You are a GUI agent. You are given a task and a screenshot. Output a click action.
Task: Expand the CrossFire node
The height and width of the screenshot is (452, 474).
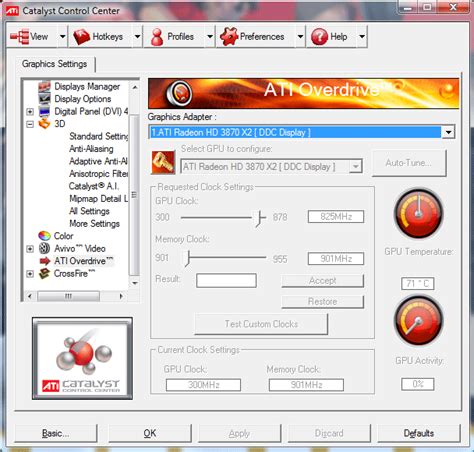(x=30, y=274)
